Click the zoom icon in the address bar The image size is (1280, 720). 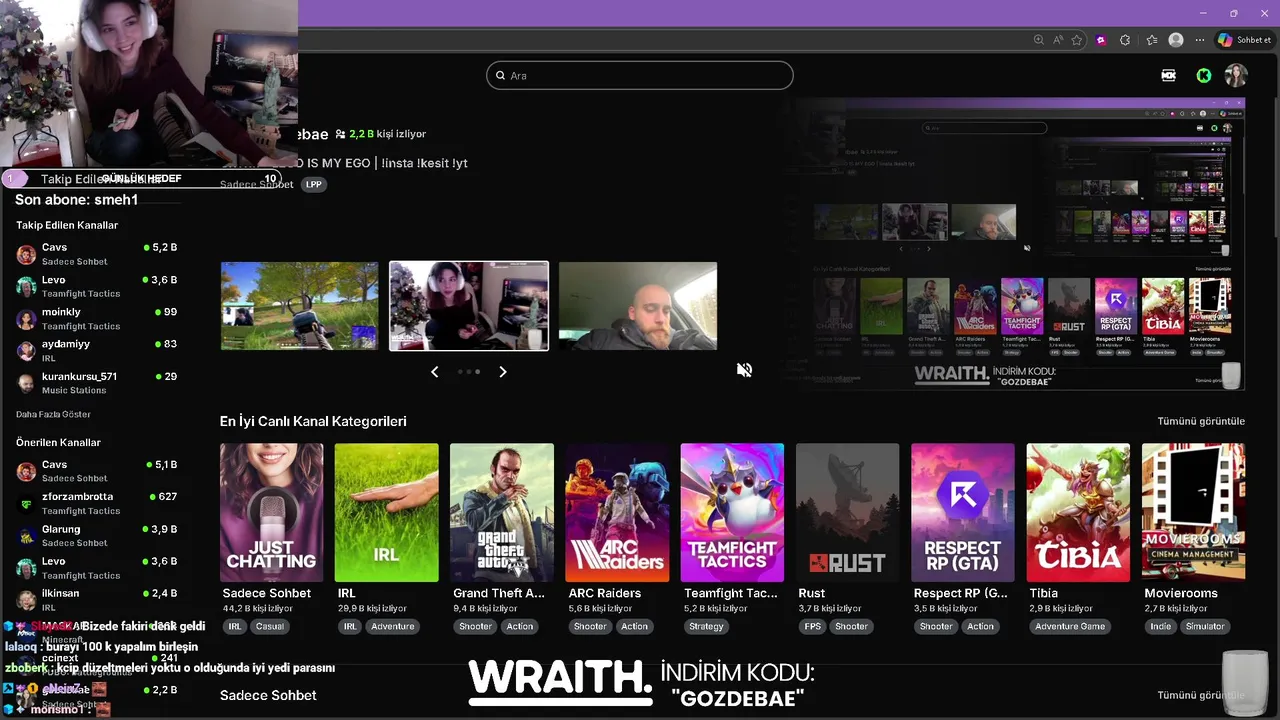point(1039,40)
